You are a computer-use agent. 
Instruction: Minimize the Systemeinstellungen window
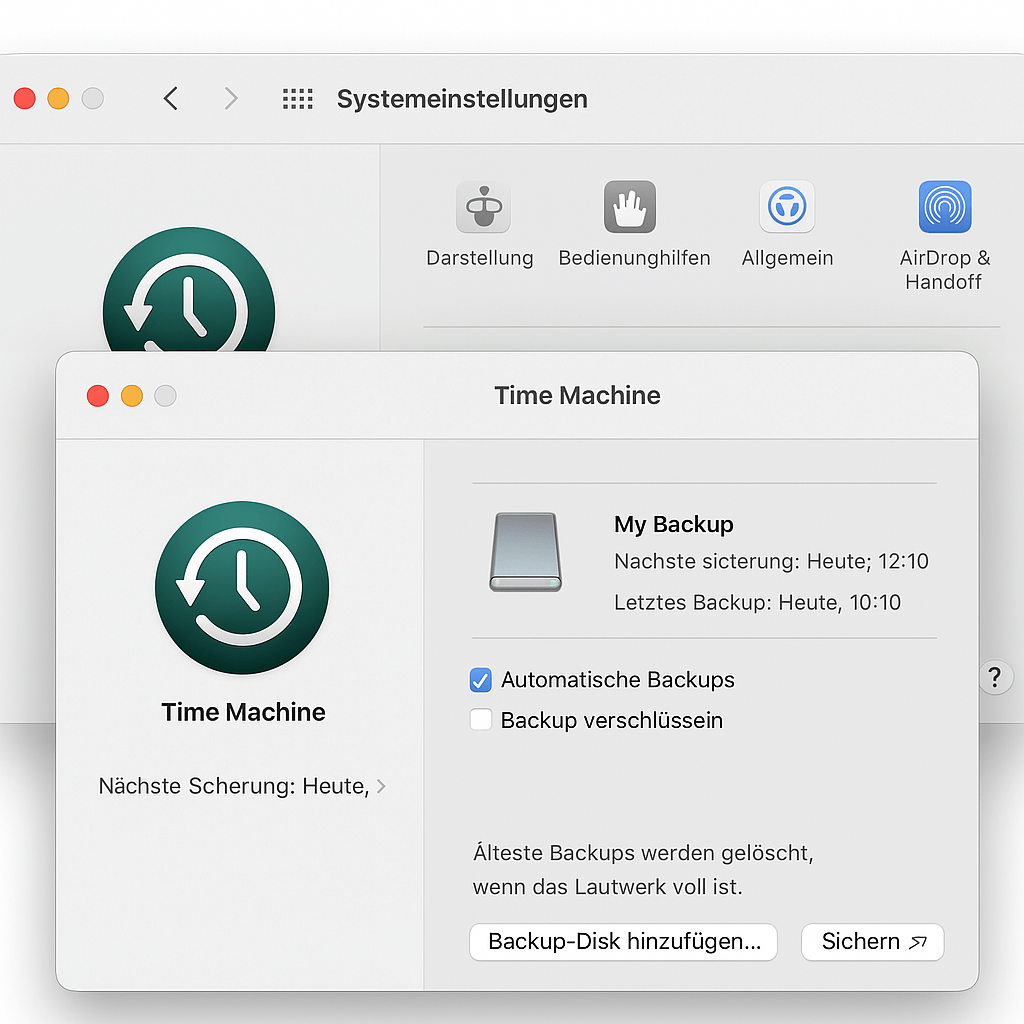[x=58, y=99]
